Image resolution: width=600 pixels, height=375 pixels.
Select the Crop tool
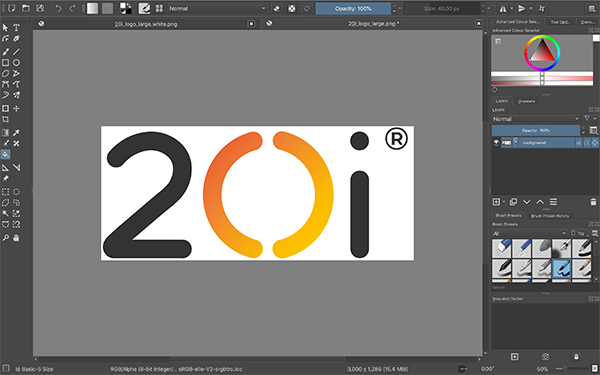5,120
